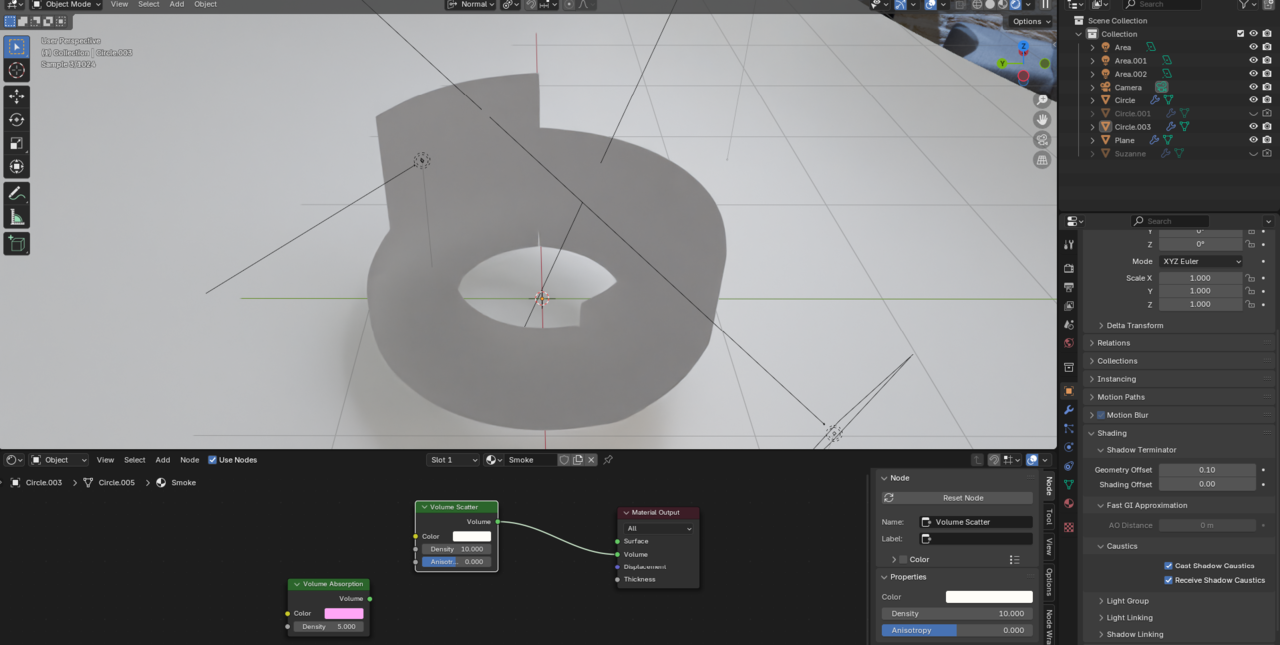Open the viewport Object menu
Image resolution: width=1280 pixels, height=645 pixels.
pyautogui.click(x=205, y=5)
